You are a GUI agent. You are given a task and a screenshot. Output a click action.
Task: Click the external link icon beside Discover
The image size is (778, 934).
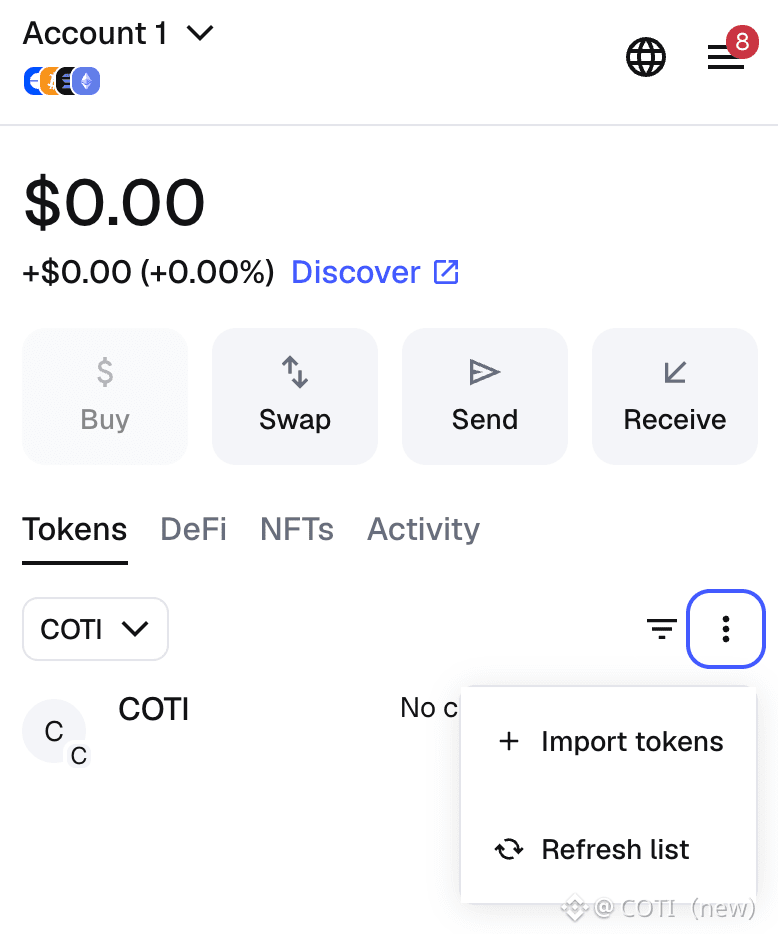[446, 272]
